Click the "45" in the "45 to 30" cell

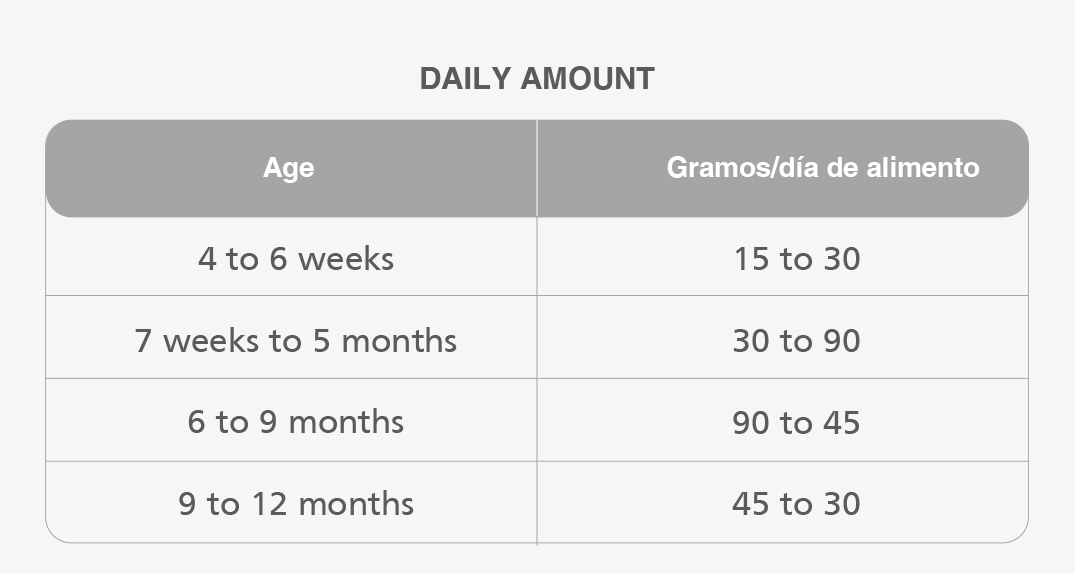pos(750,503)
